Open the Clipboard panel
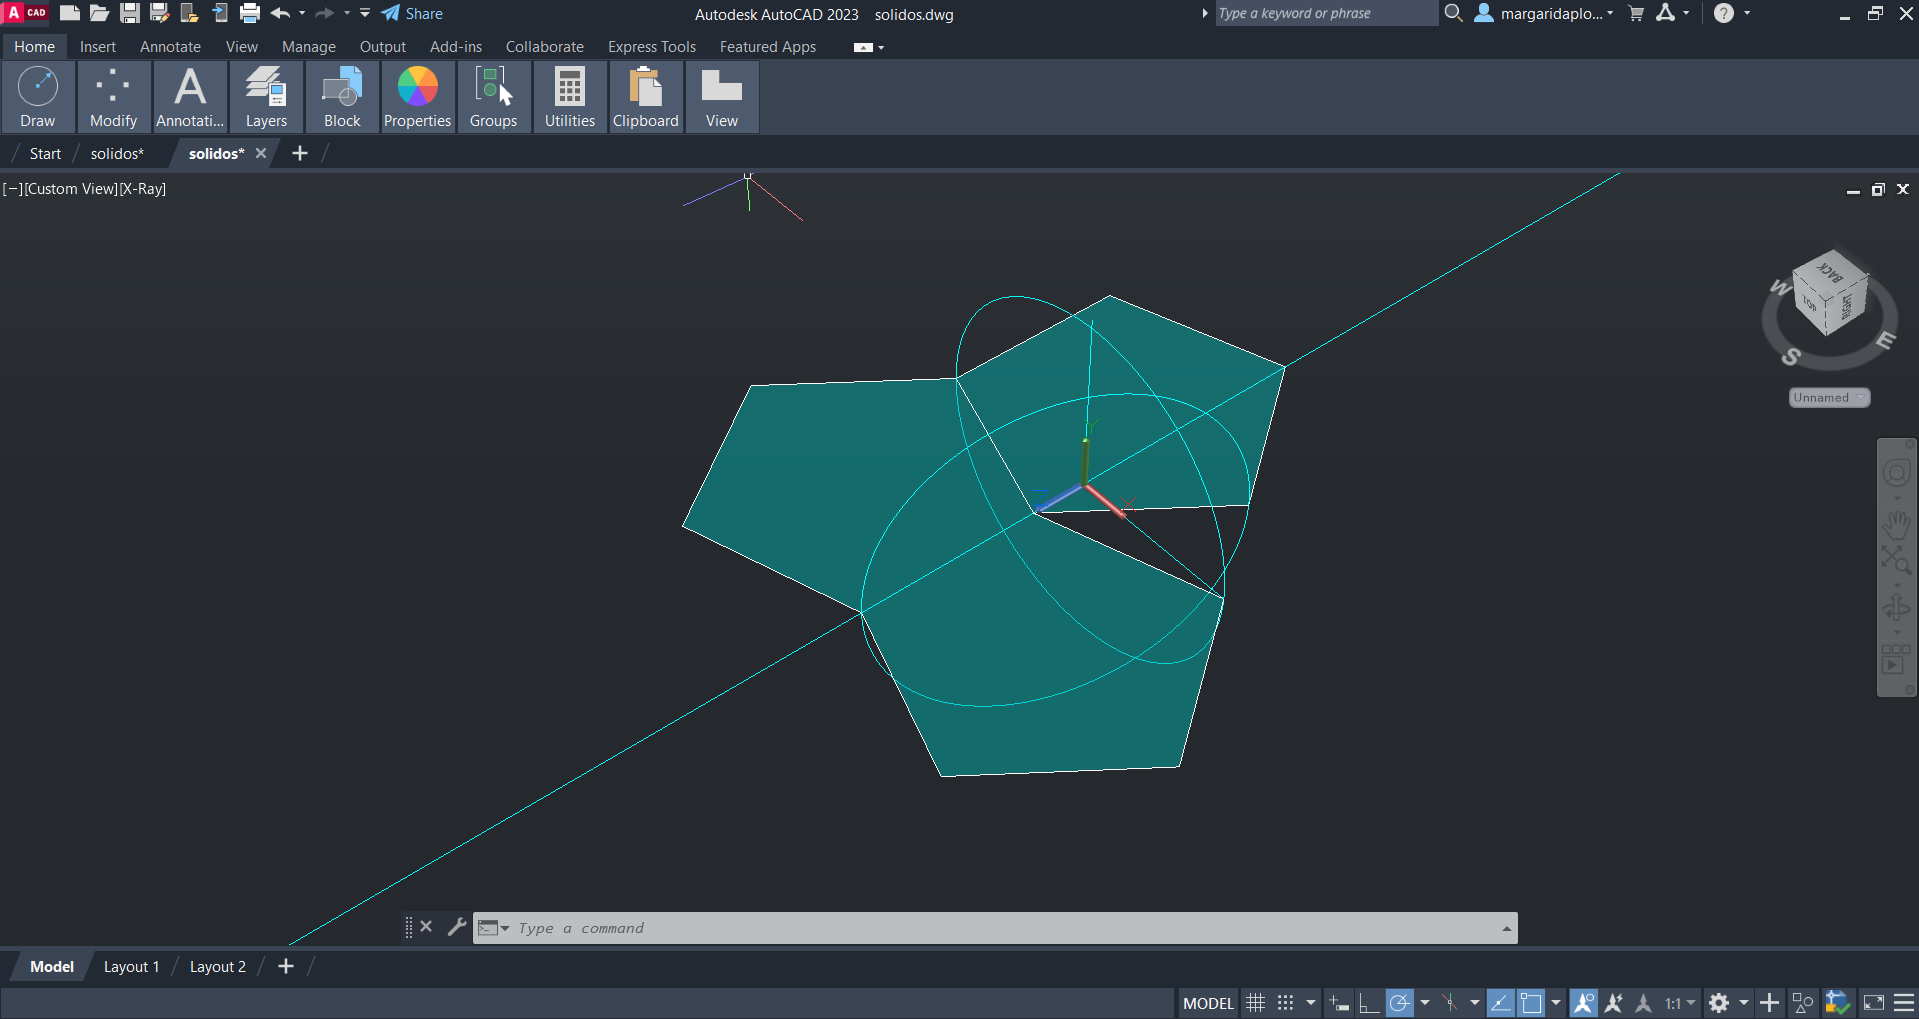This screenshot has height=1019, width=1919. click(x=645, y=97)
